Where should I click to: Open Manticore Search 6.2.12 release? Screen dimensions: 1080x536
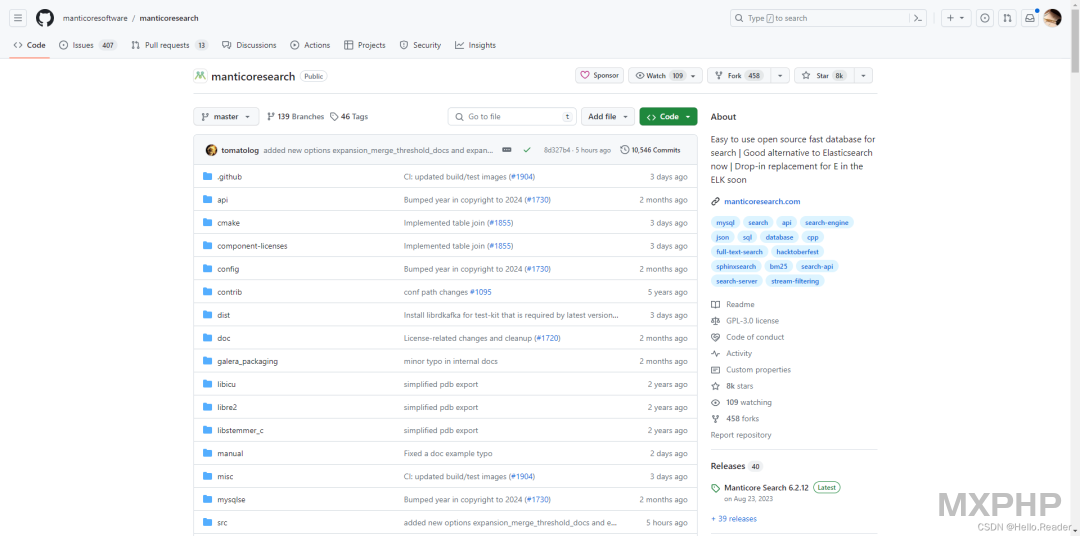(x=766, y=487)
